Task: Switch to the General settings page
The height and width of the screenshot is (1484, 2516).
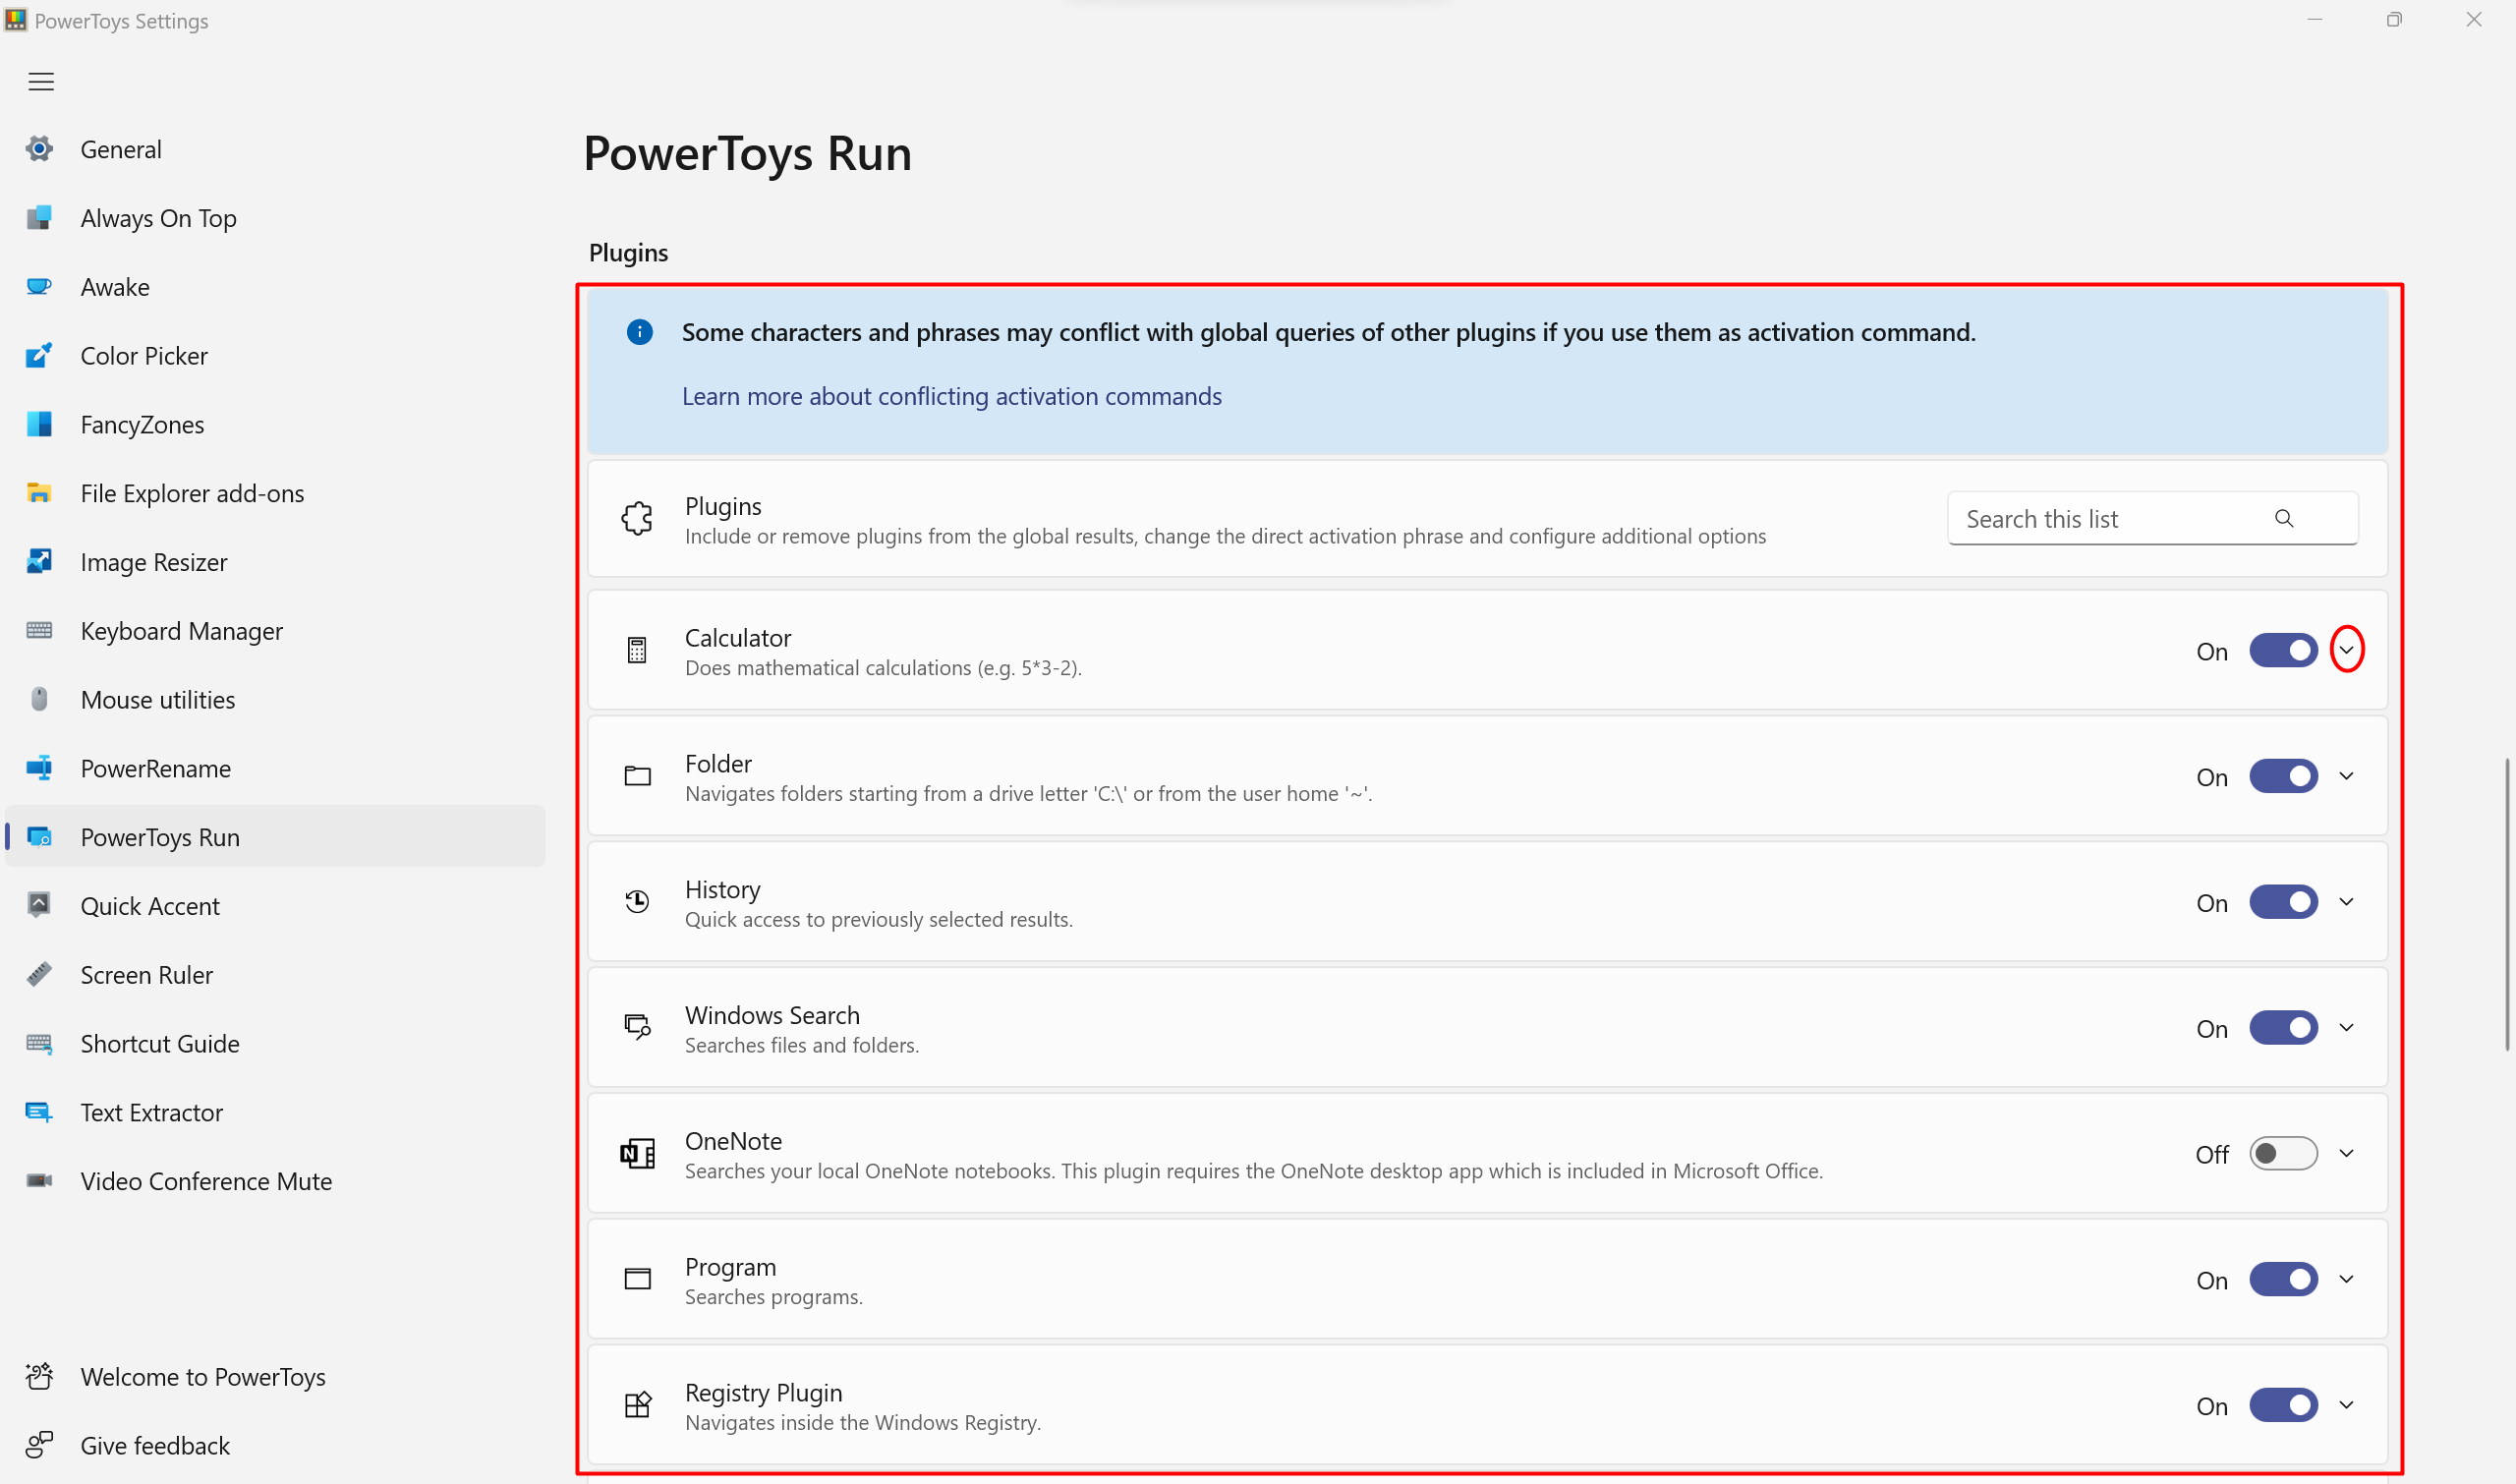Action: [120, 148]
